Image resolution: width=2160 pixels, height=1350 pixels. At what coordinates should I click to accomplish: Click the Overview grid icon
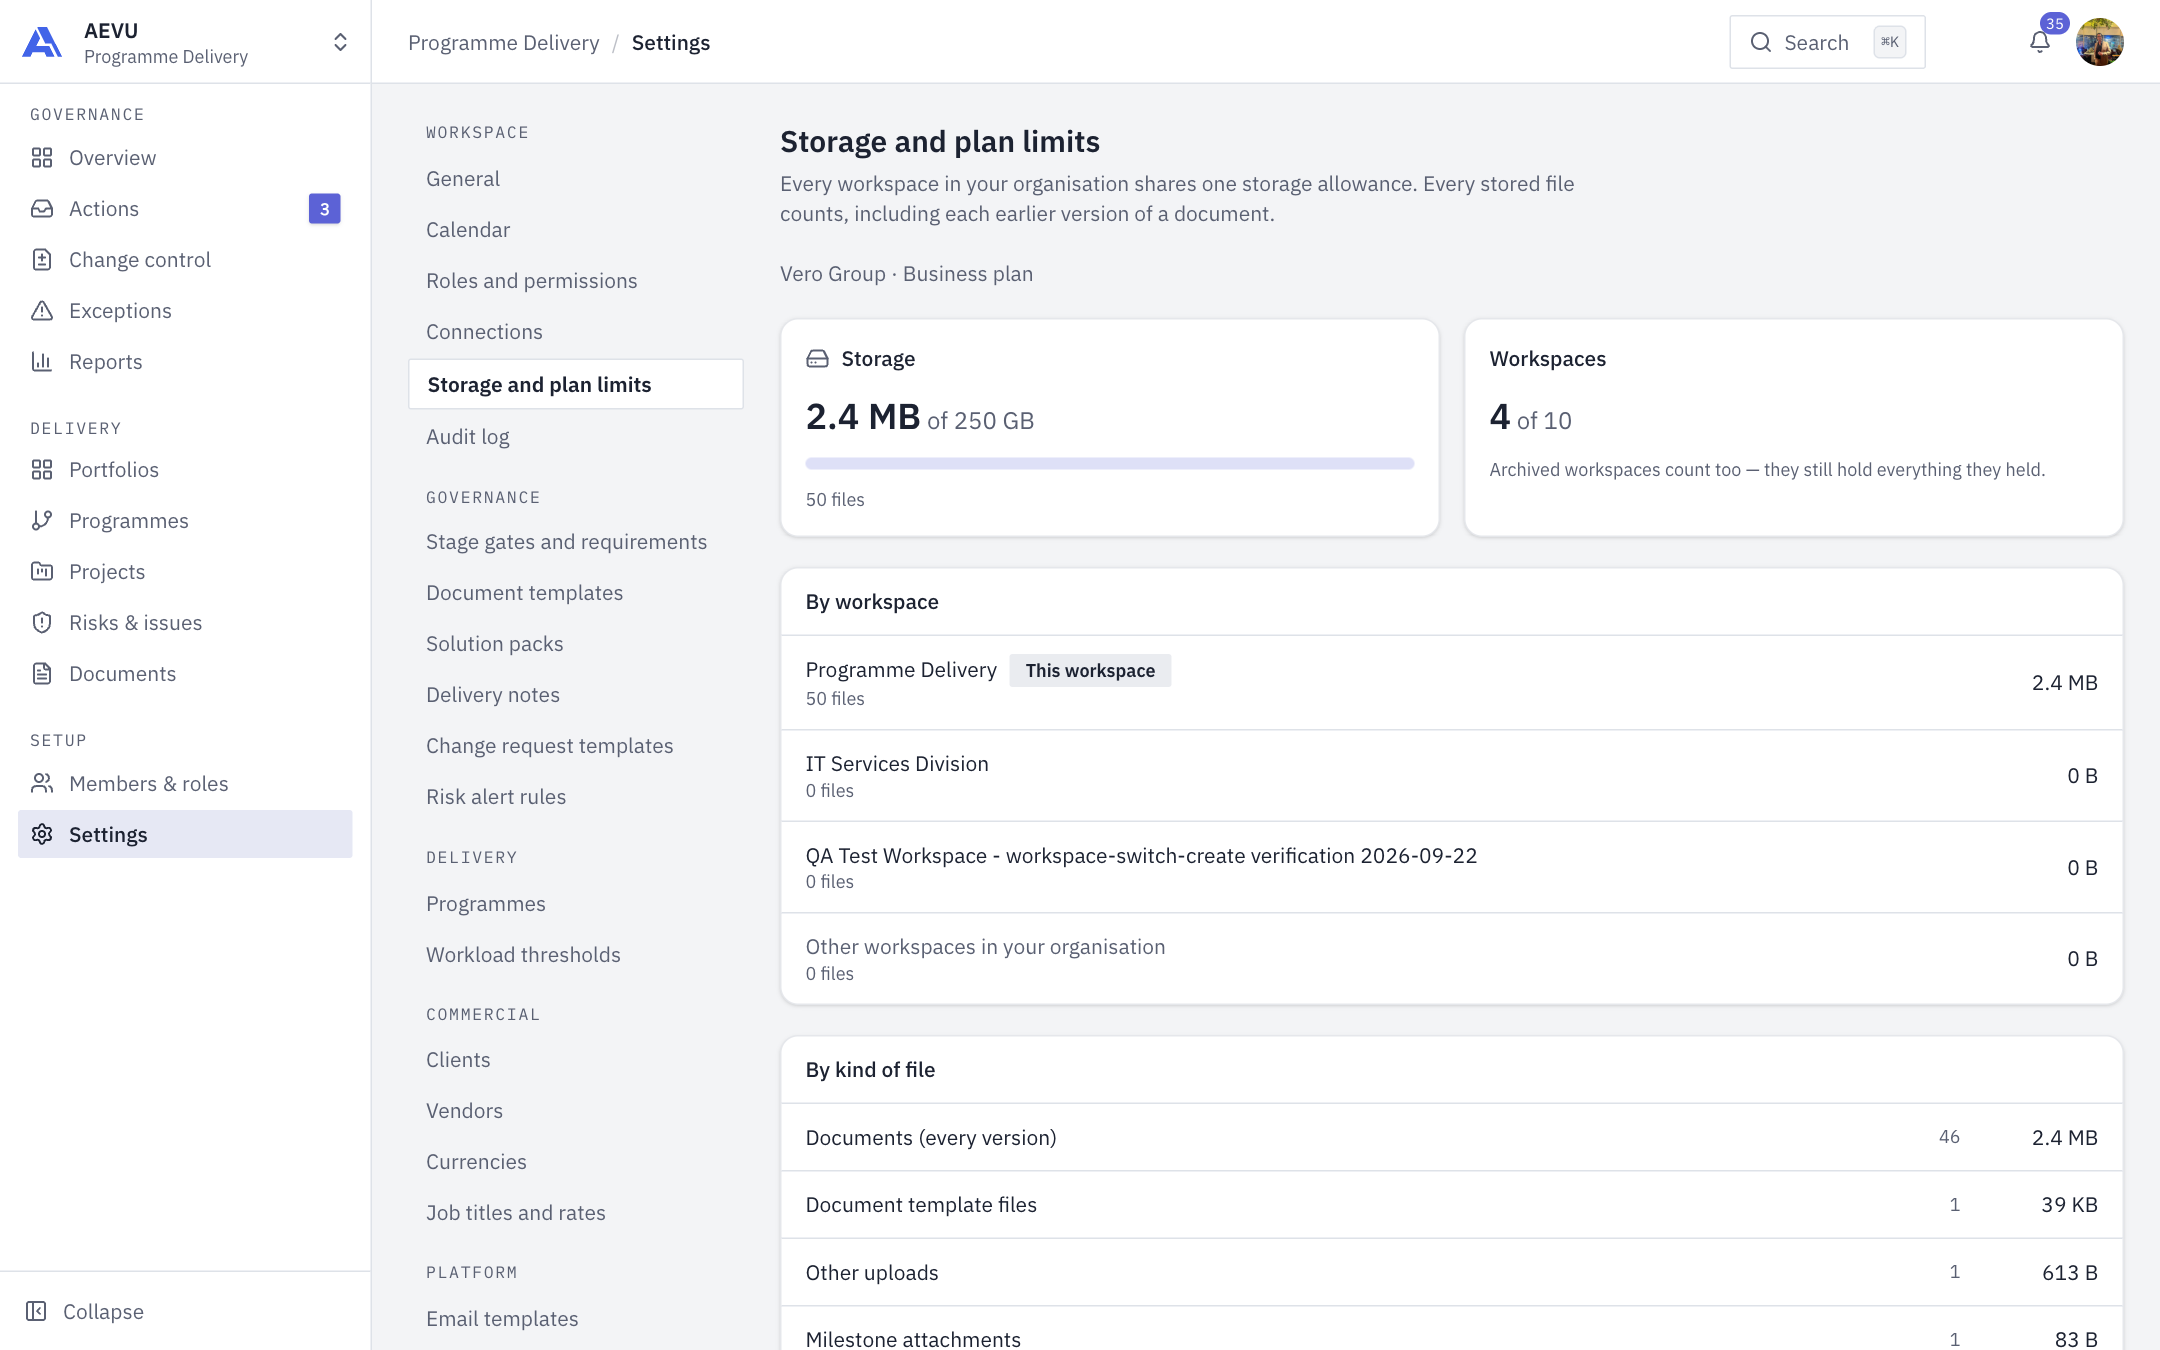tap(42, 158)
